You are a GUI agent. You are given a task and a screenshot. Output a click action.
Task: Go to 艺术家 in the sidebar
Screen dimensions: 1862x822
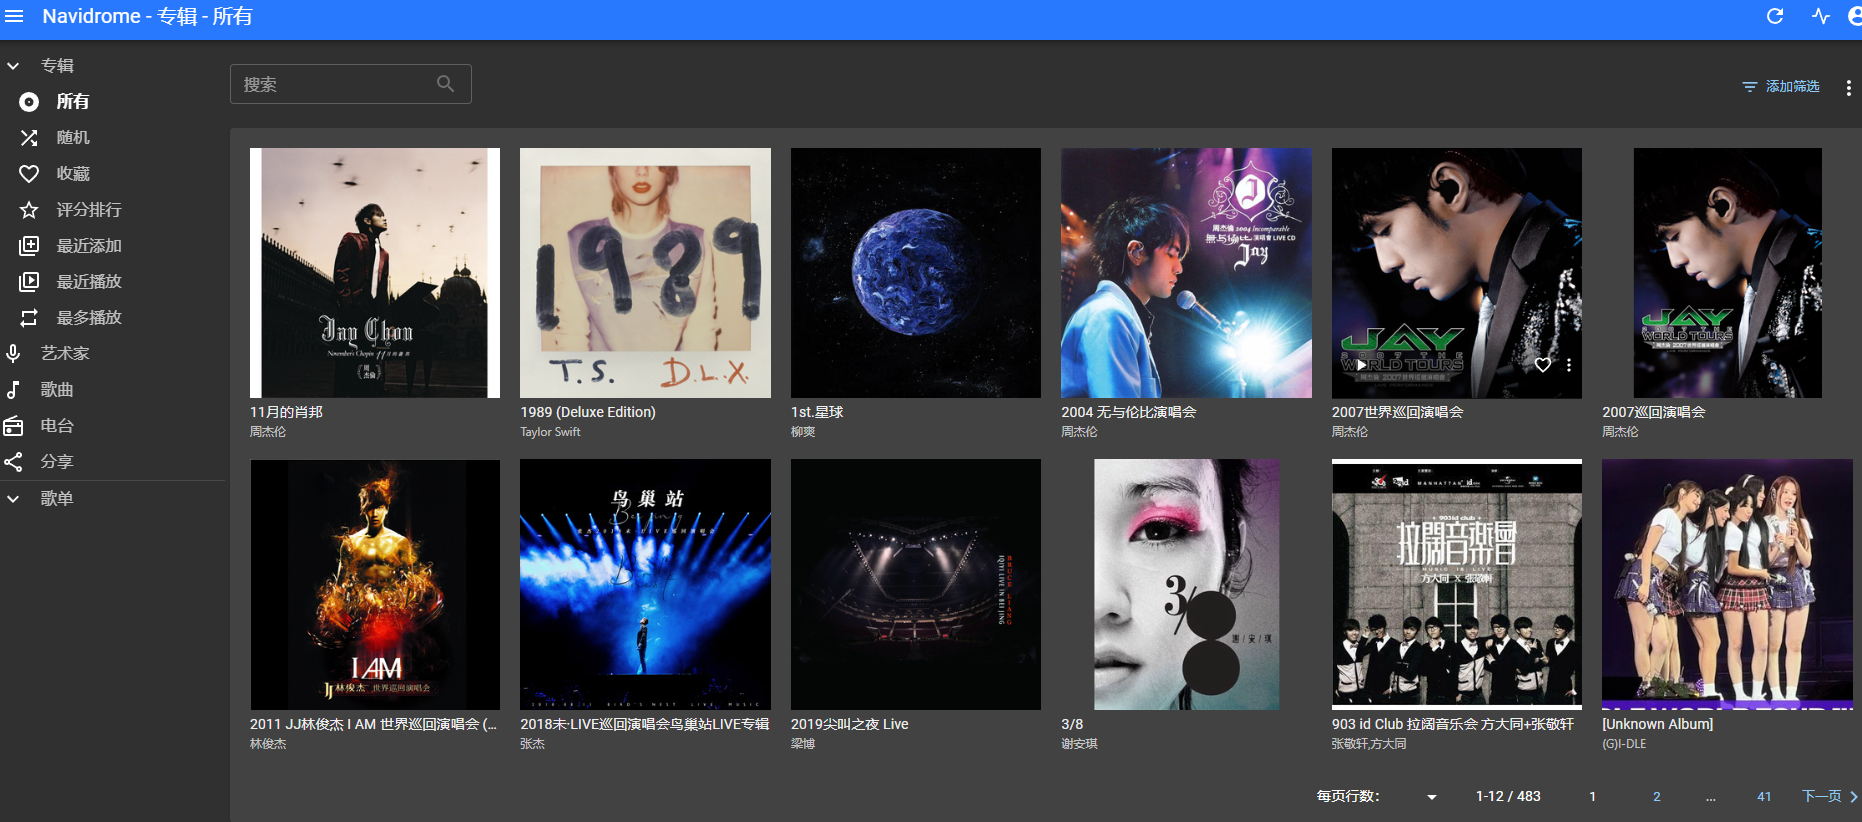(x=64, y=354)
